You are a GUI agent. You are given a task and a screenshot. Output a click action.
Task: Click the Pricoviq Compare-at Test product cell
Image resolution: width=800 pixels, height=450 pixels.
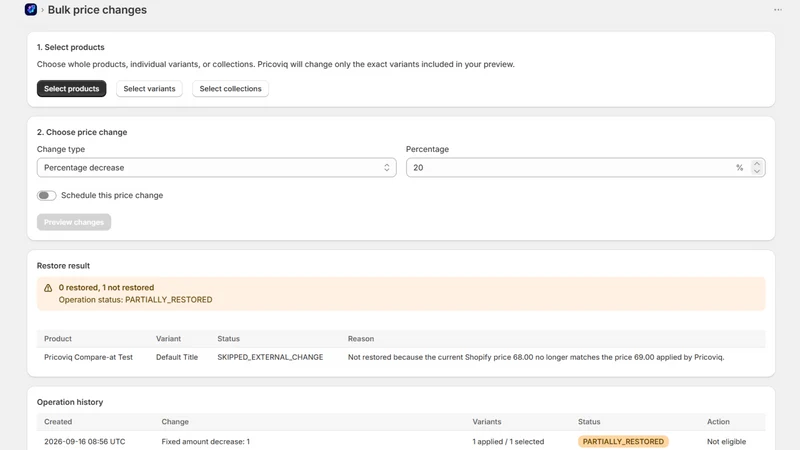tap(88, 357)
